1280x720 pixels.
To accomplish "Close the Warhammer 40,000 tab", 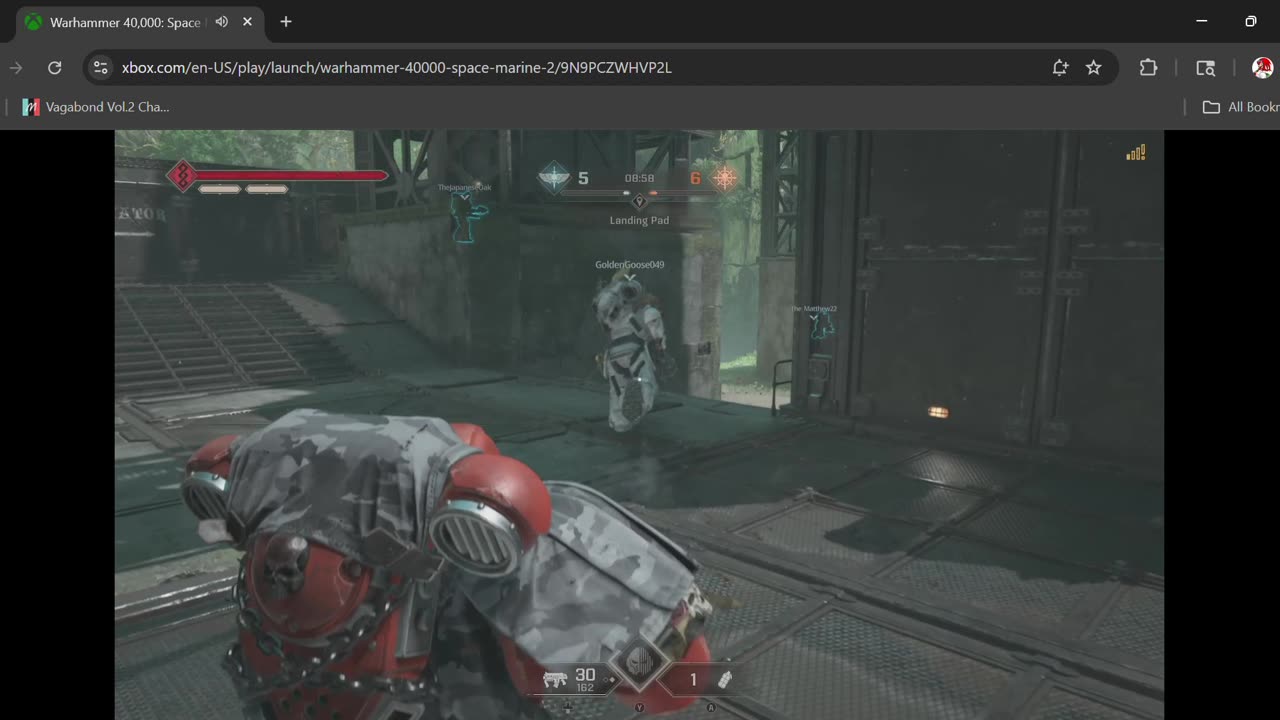I will click(x=247, y=22).
